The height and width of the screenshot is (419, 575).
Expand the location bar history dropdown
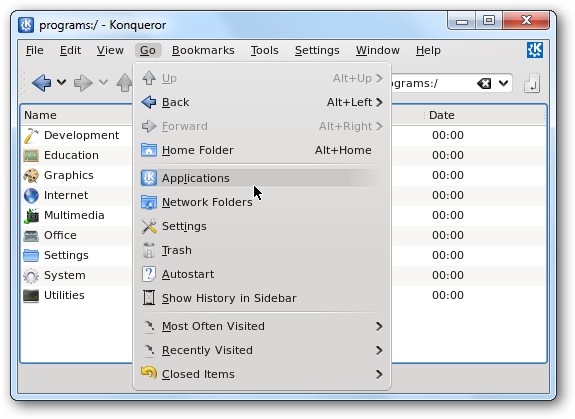click(x=503, y=83)
